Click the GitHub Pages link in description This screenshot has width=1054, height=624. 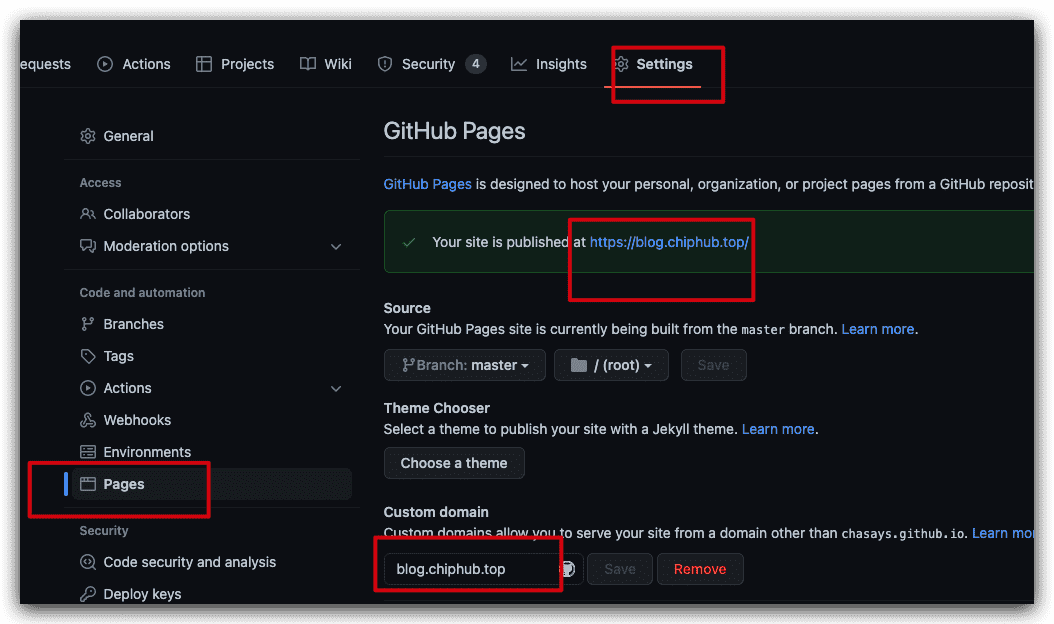pos(428,184)
